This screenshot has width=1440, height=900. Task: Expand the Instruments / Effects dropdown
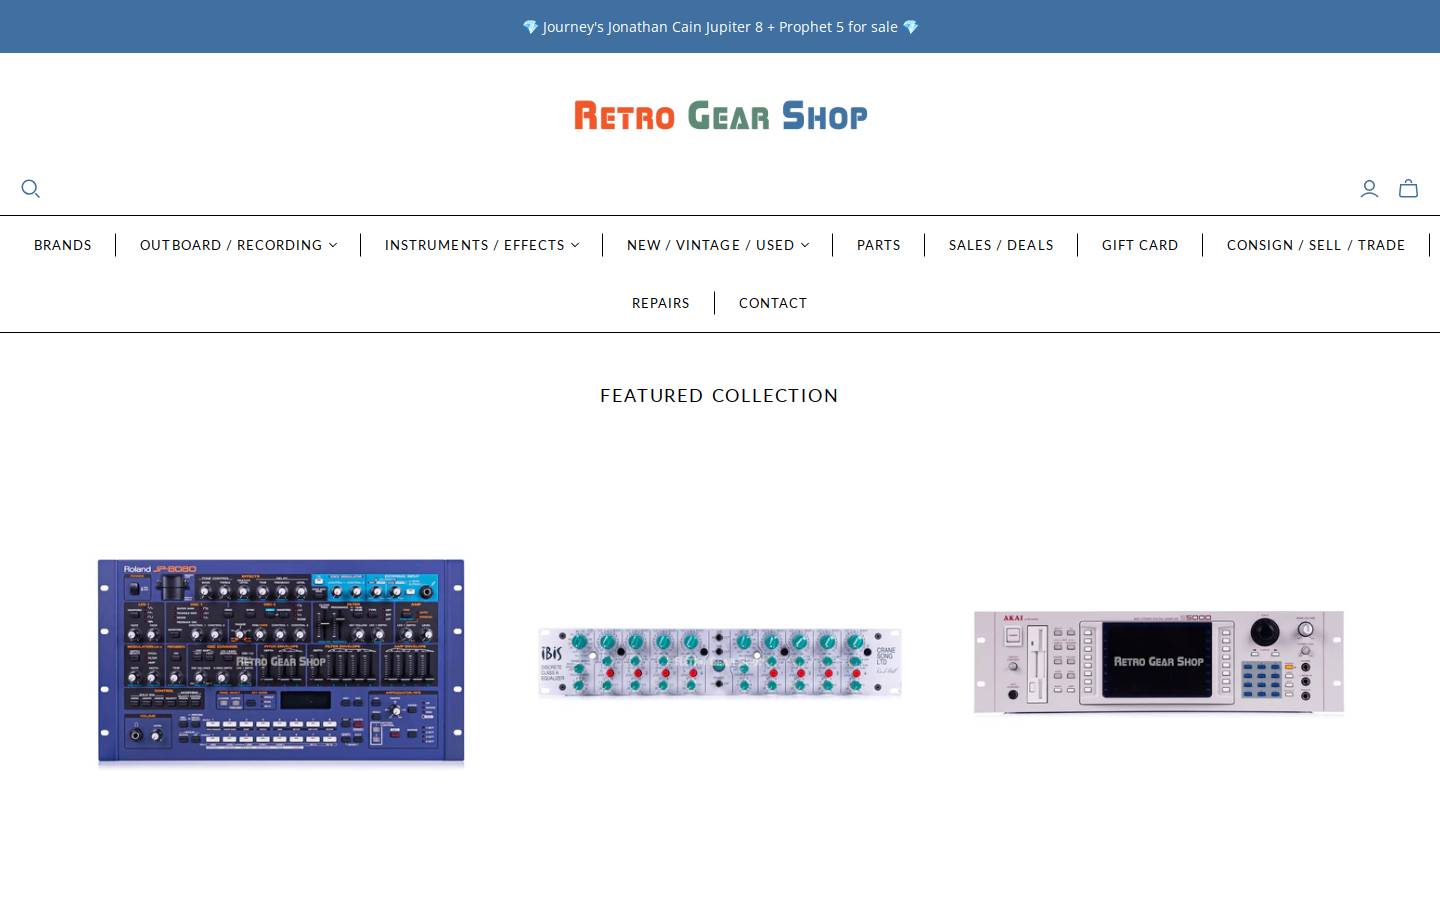point(482,245)
